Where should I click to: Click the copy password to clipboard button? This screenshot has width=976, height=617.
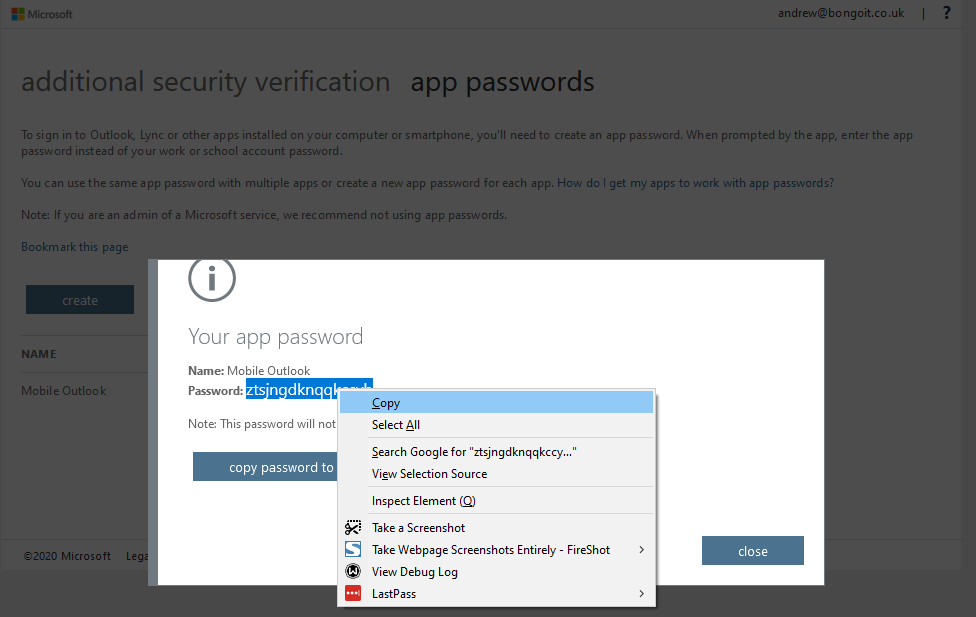(266, 467)
